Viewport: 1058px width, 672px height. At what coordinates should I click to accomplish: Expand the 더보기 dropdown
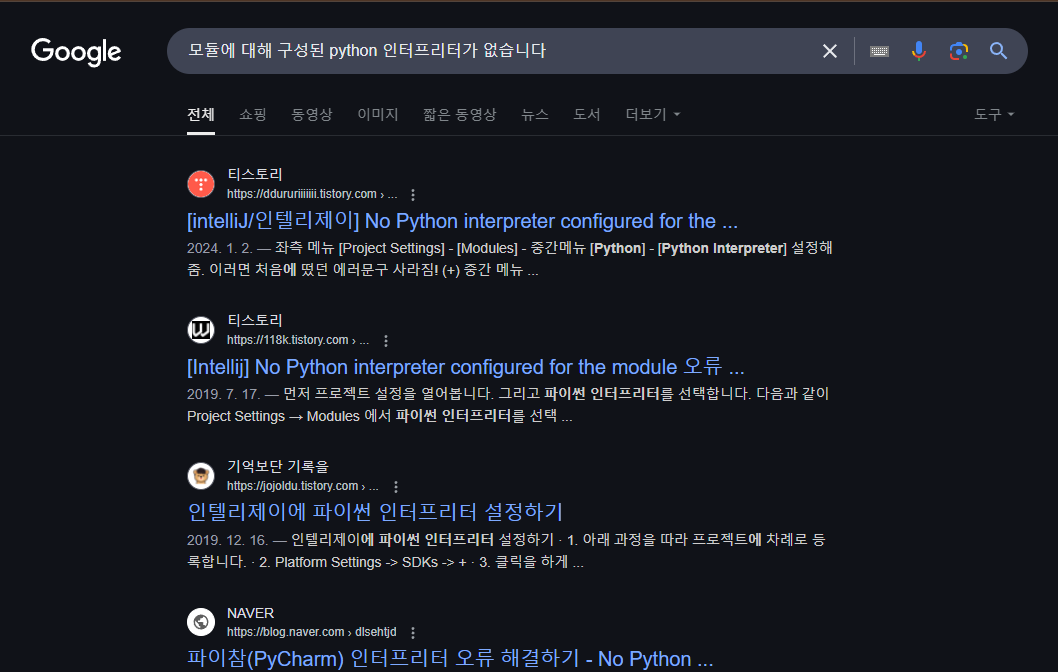tap(652, 115)
